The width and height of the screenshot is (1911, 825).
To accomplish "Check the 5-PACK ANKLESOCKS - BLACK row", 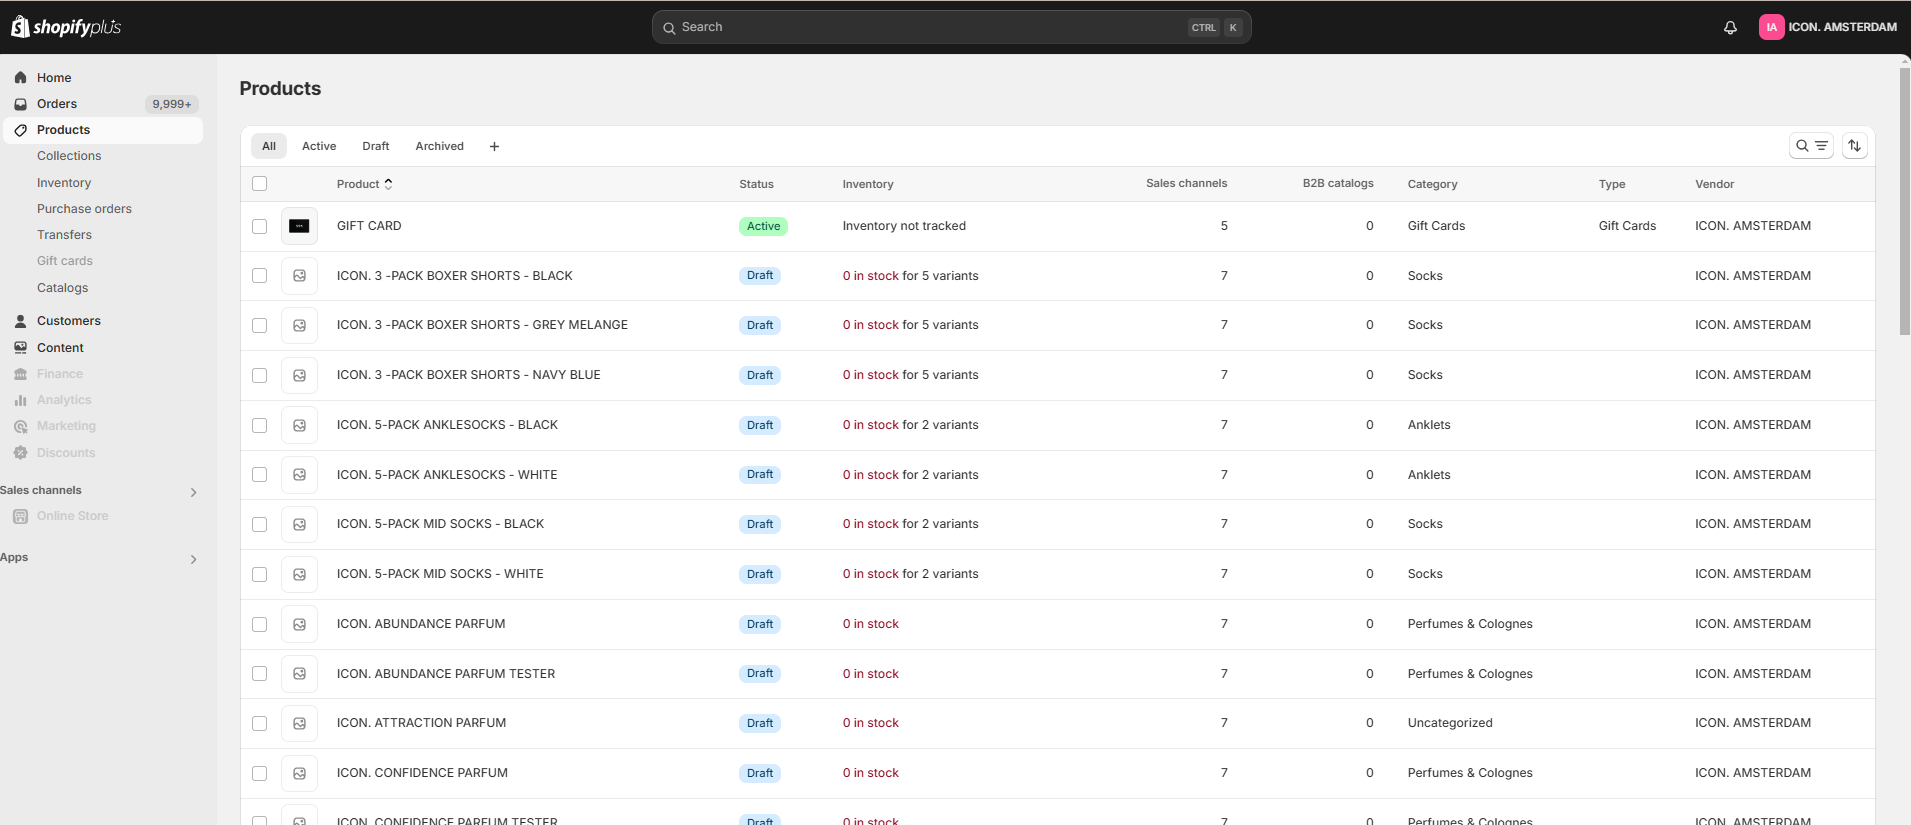I will 260,425.
